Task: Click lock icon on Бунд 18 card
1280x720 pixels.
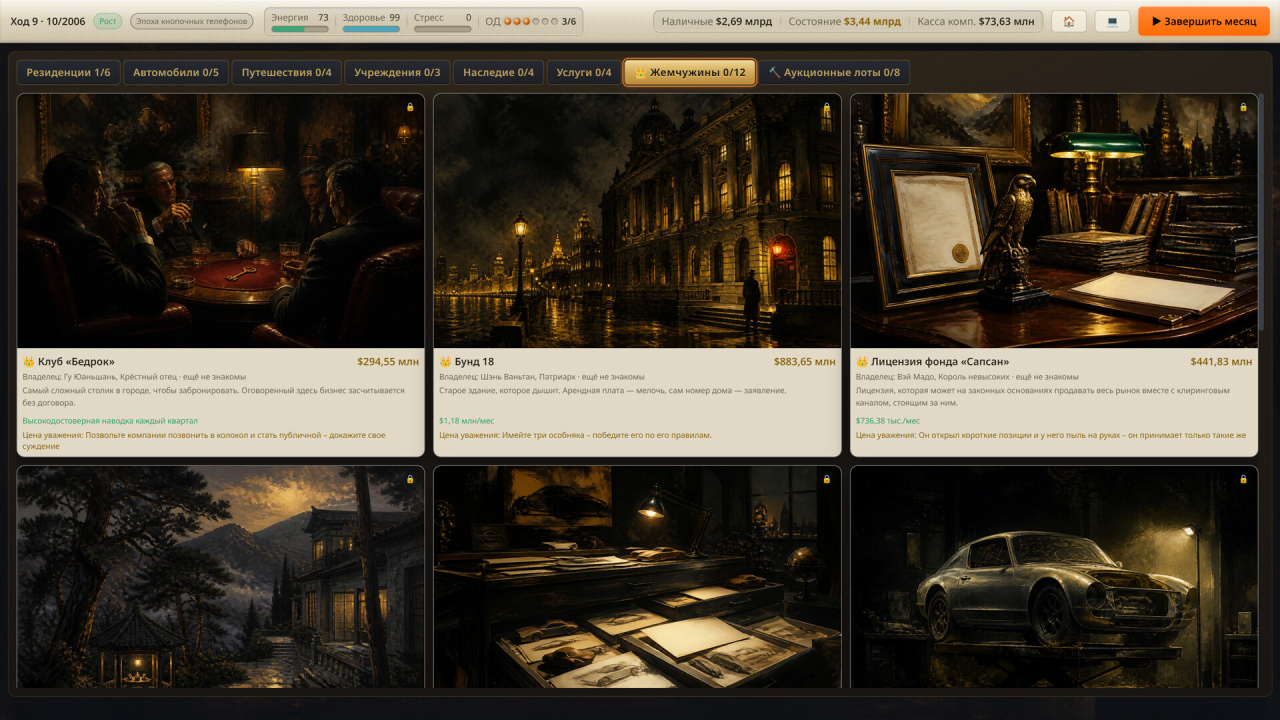Action: coord(826,107)
